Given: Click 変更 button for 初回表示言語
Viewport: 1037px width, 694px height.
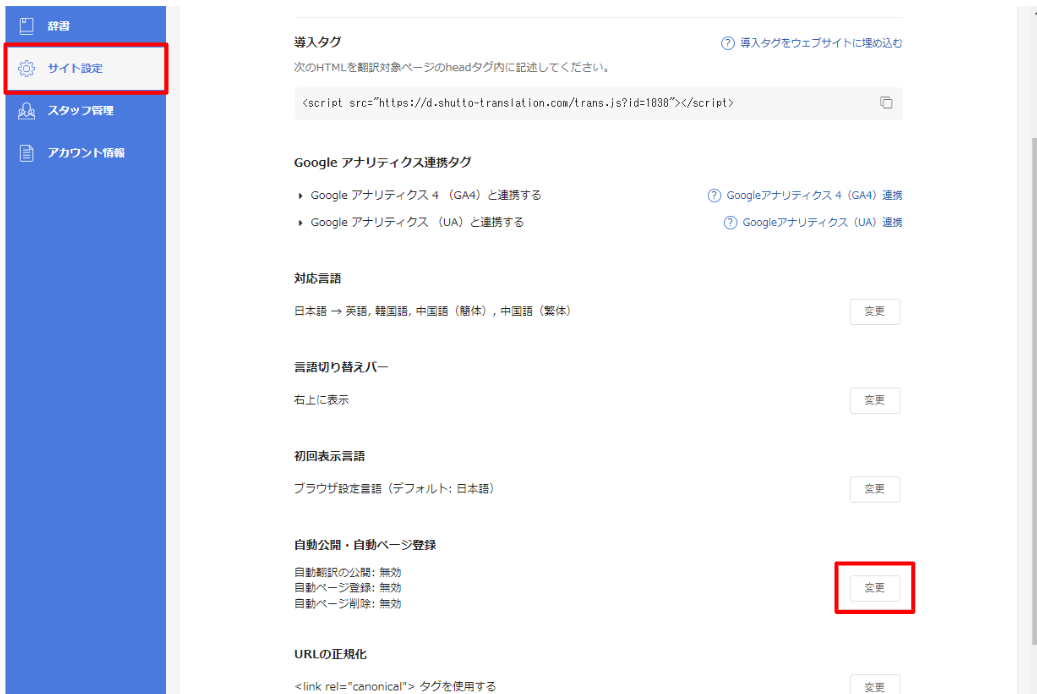Looking at the screenshot, I should [874, 489].
